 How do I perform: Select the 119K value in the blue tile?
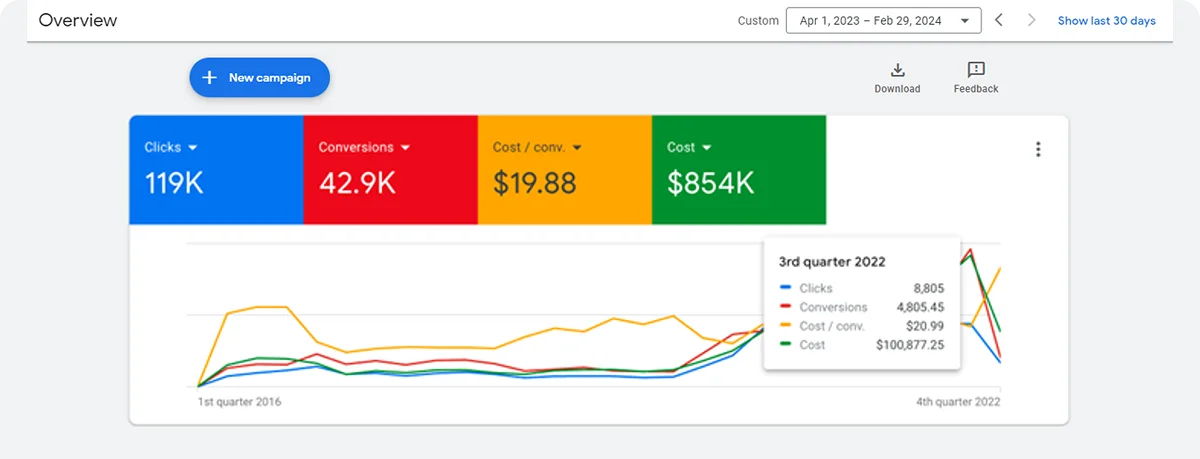(x=176, y=184)
